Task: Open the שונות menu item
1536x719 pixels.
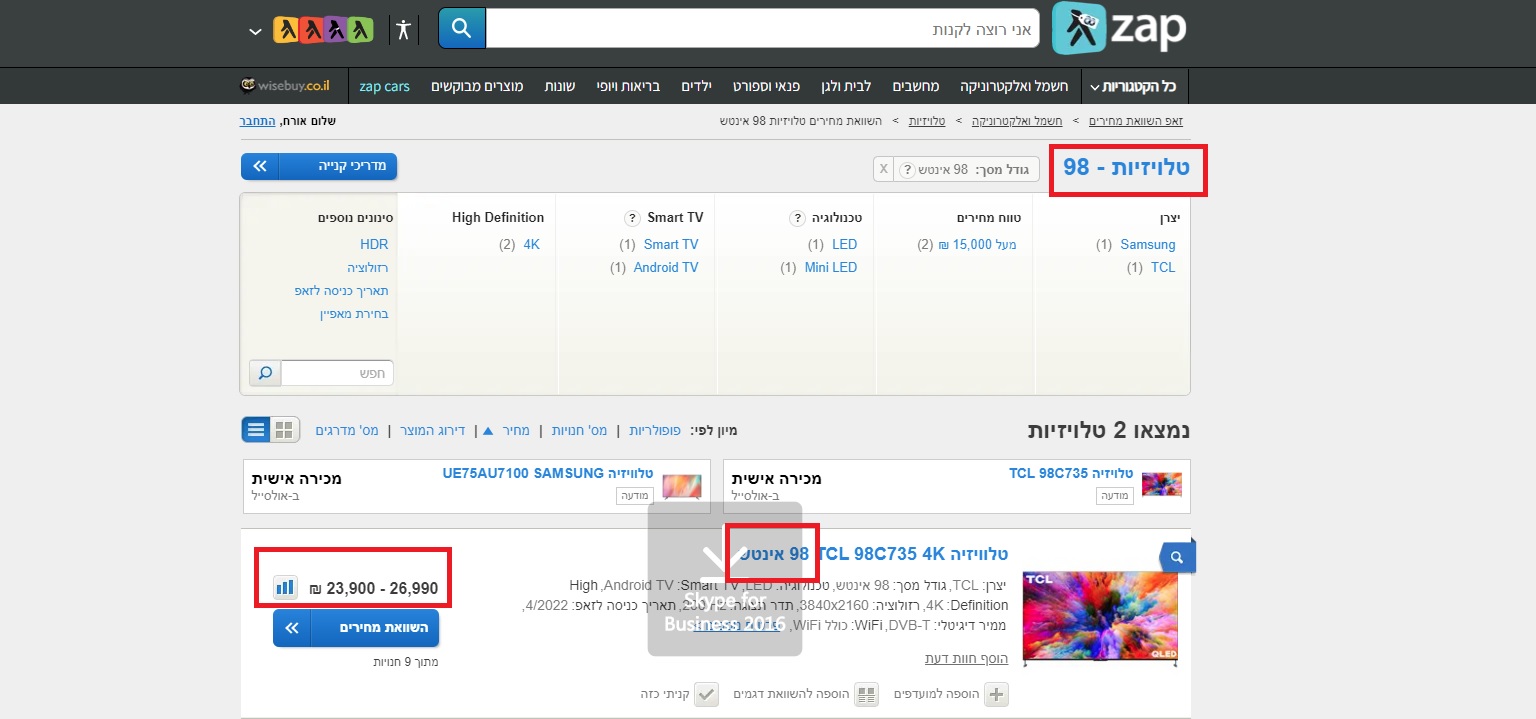Action: click(x=558, y=86)
